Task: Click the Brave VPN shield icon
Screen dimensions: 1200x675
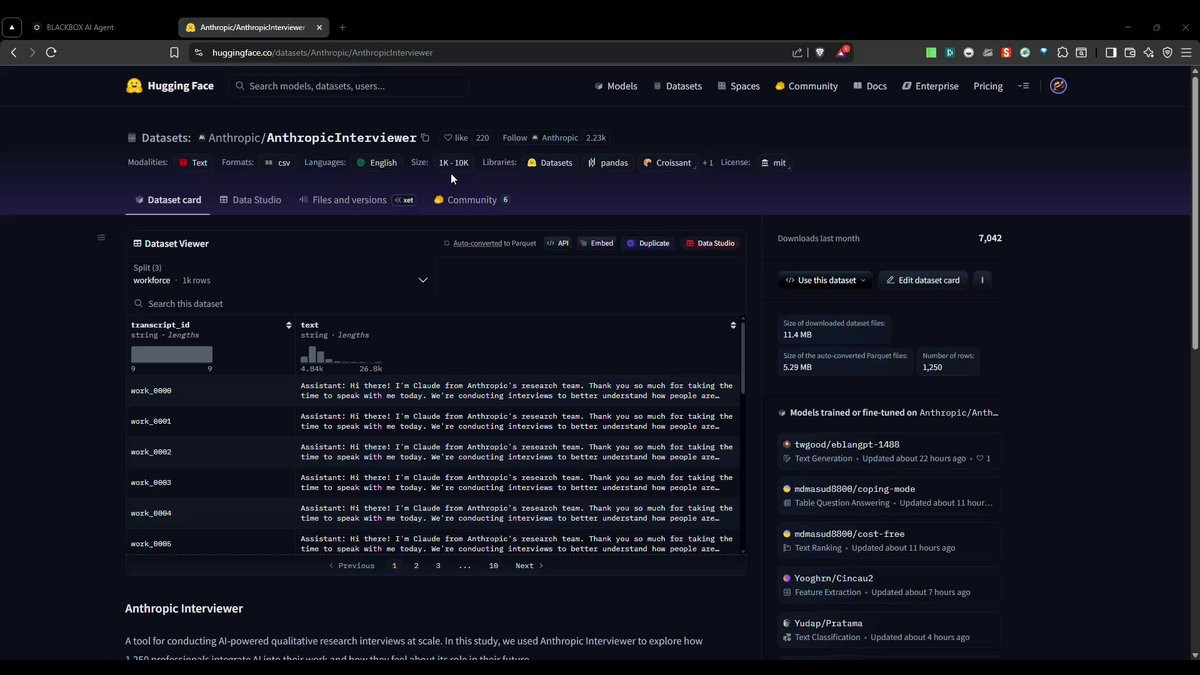Action: (x=1167, y=53)
